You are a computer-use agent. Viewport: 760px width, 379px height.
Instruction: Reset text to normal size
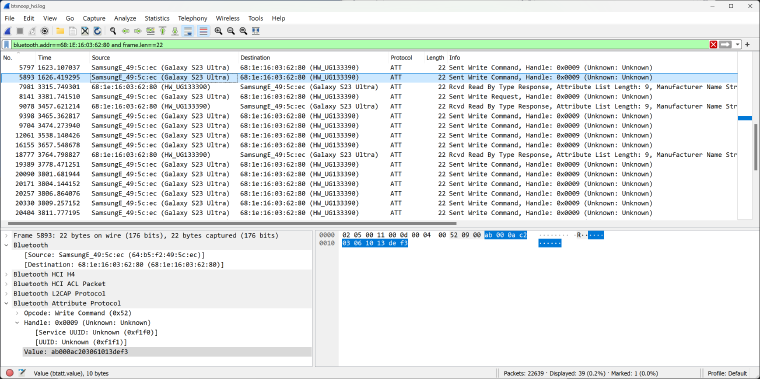coord(243,31)
